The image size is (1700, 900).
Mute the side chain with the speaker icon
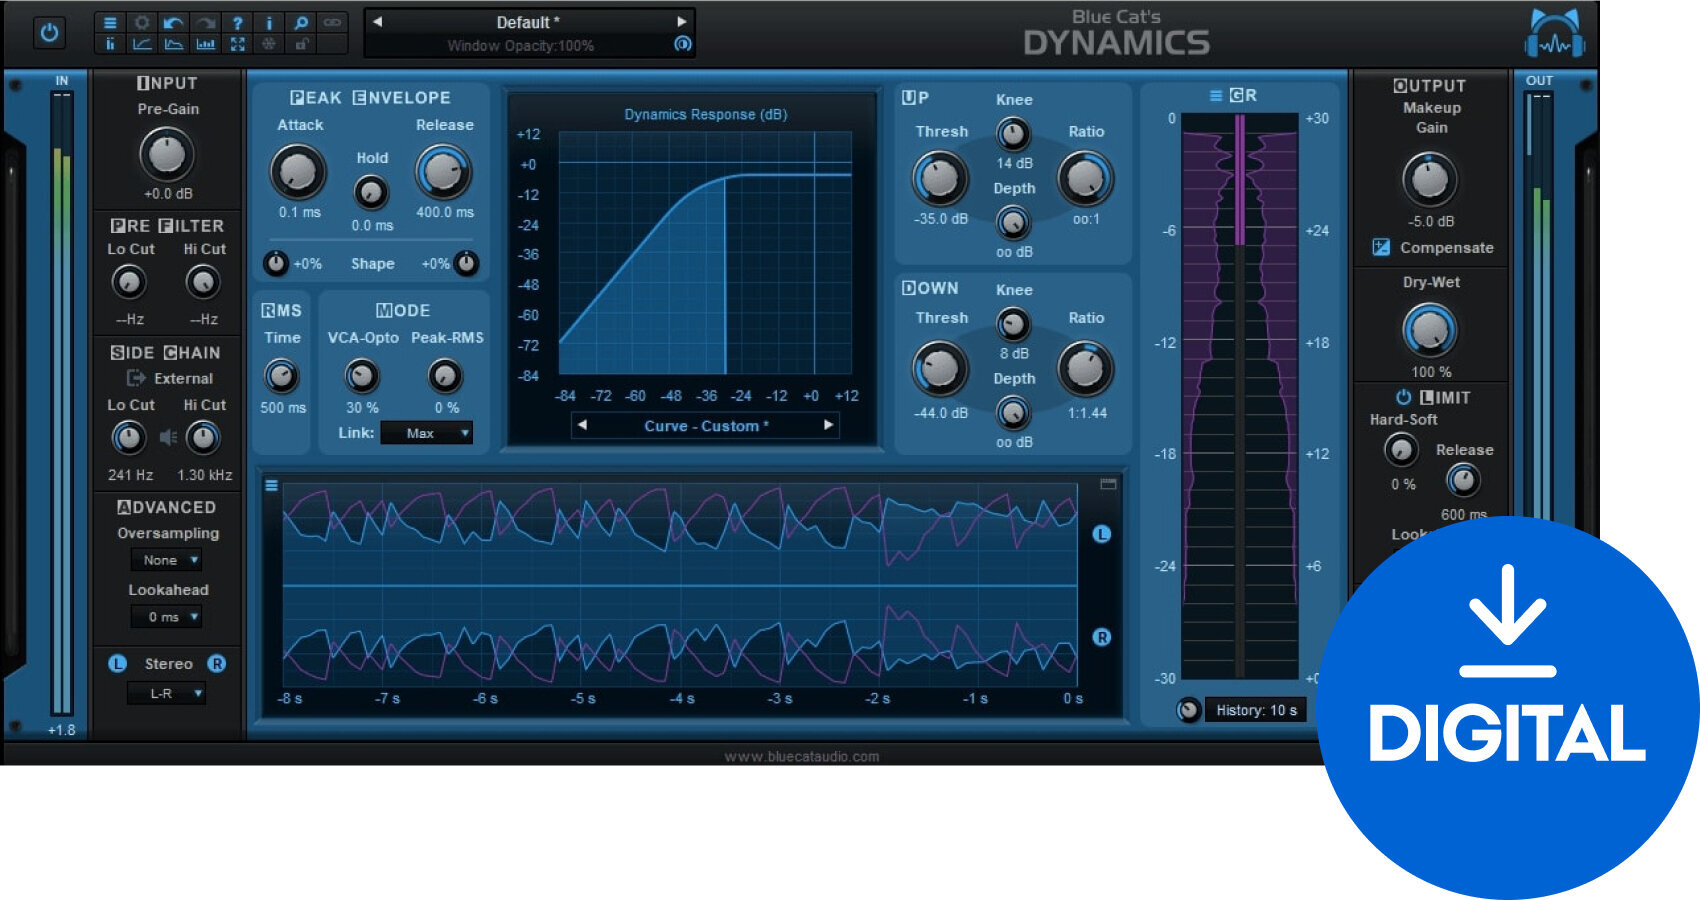point(168,437)
